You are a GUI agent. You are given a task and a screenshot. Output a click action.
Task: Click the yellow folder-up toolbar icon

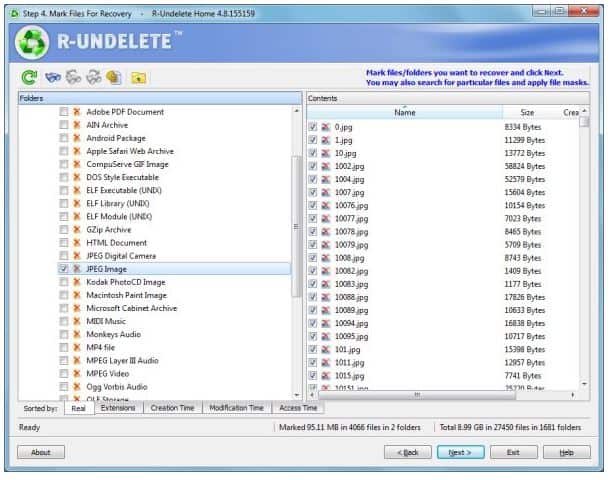(139, 78)
